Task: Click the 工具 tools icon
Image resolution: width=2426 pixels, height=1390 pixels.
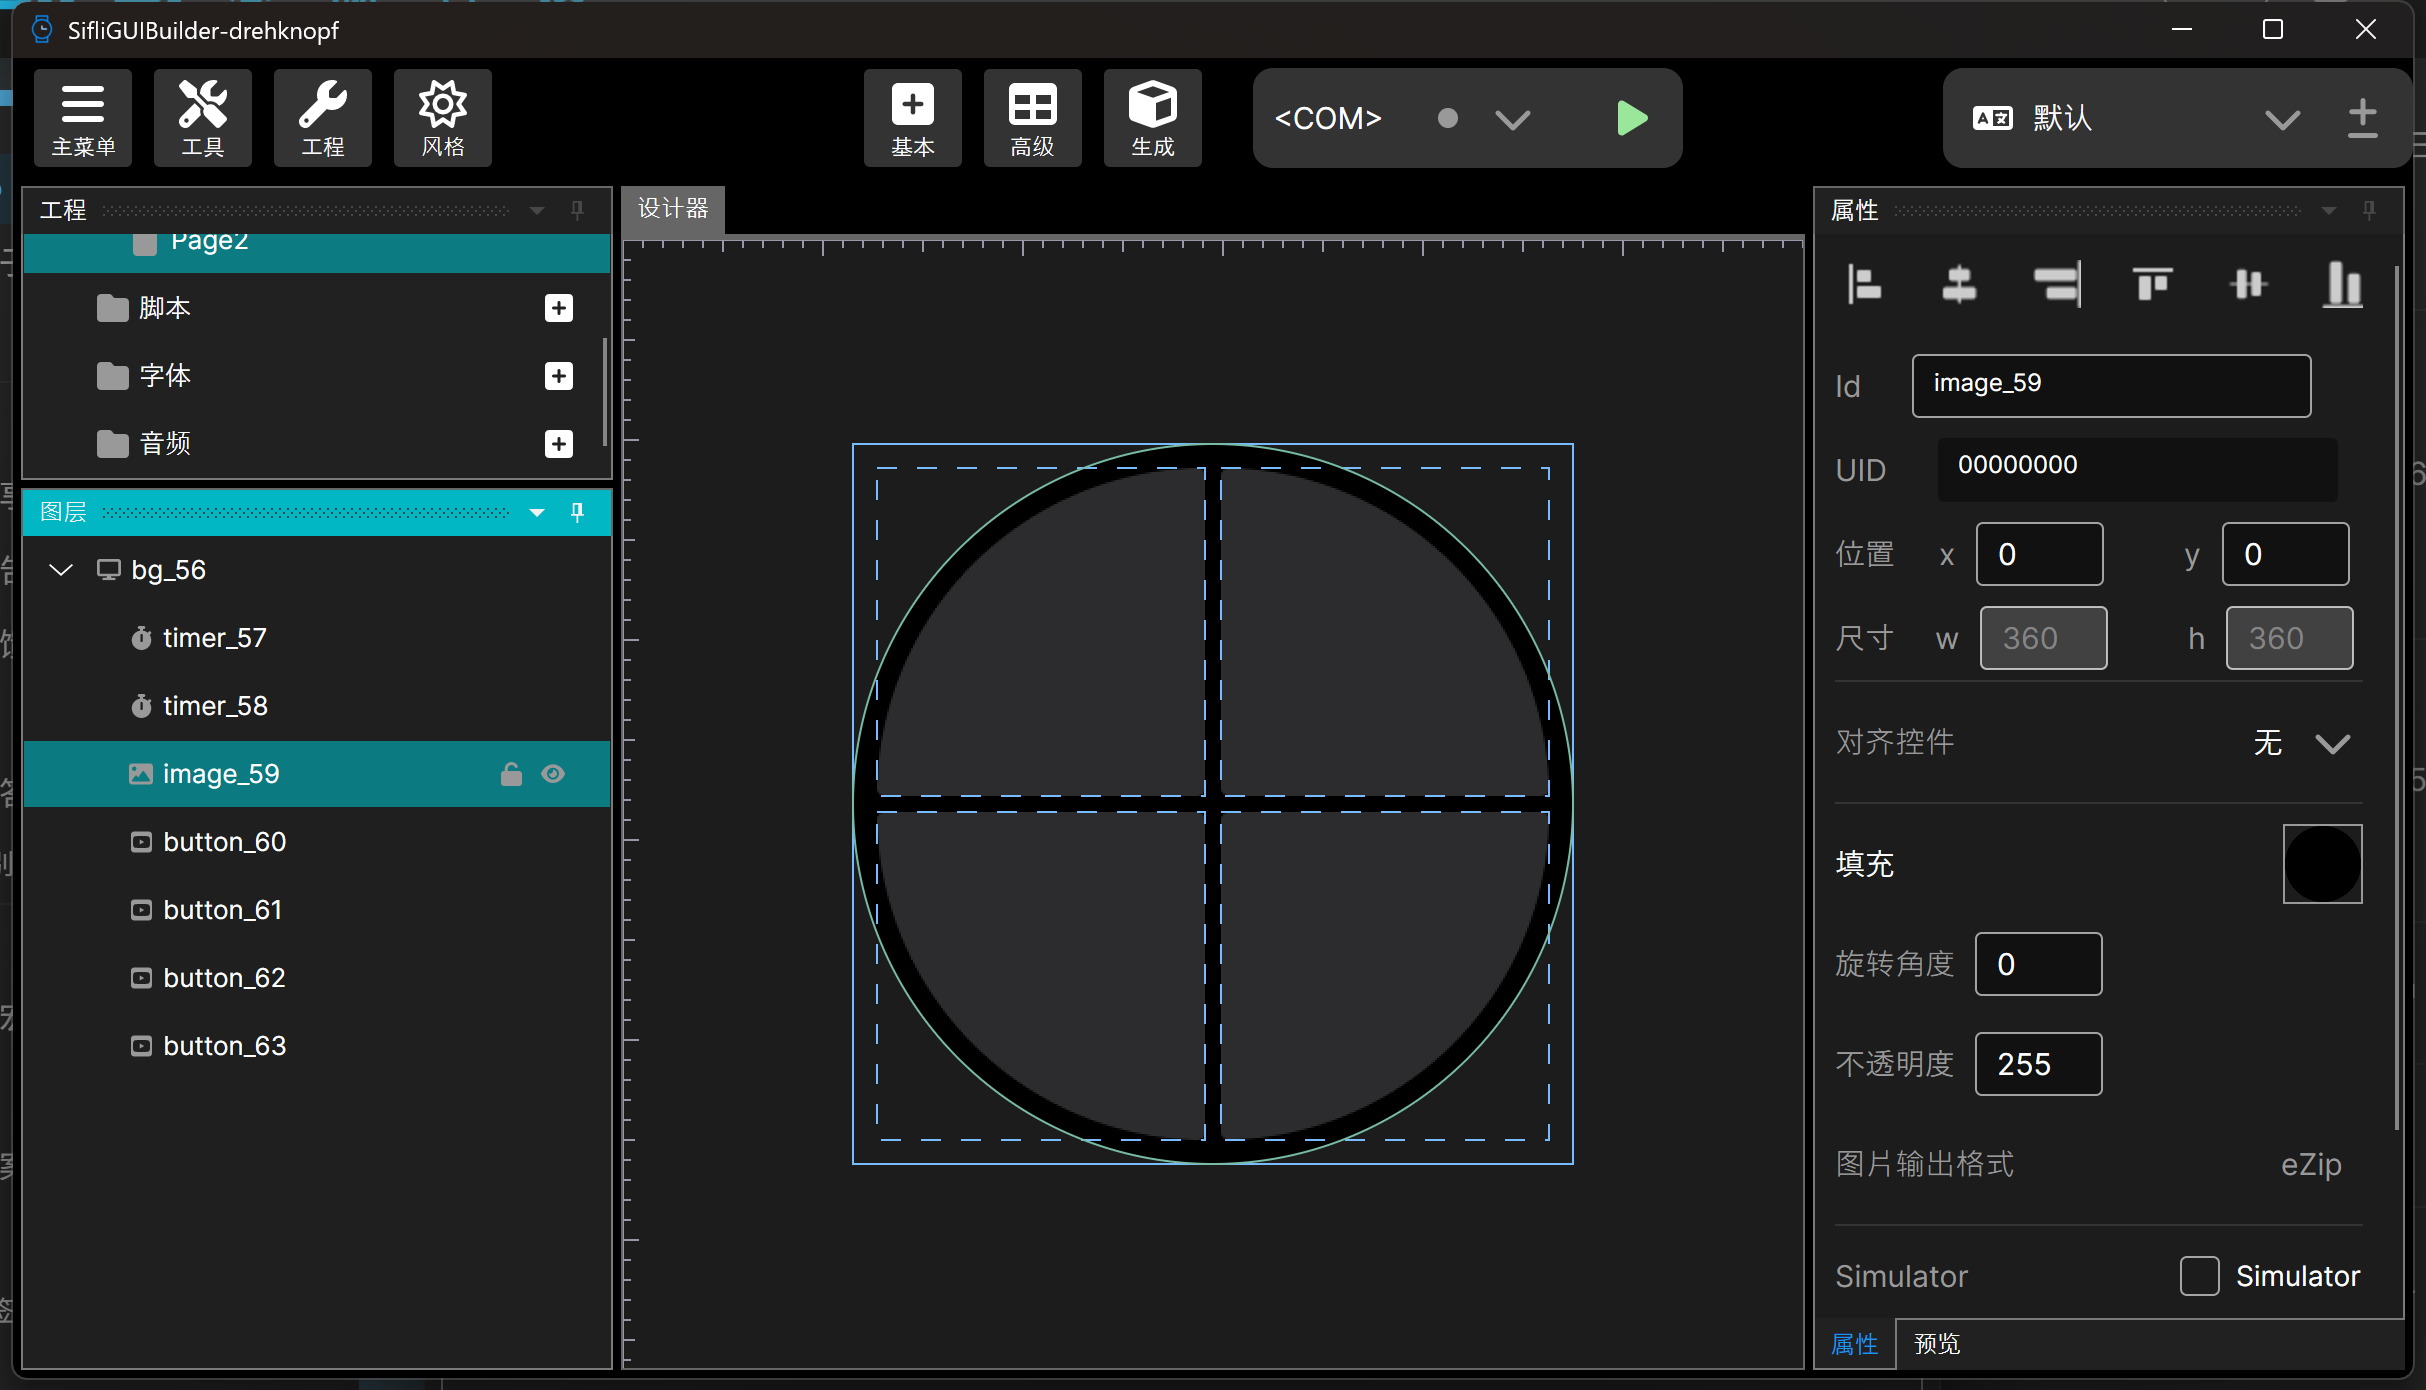Action: tap(203, 118)
